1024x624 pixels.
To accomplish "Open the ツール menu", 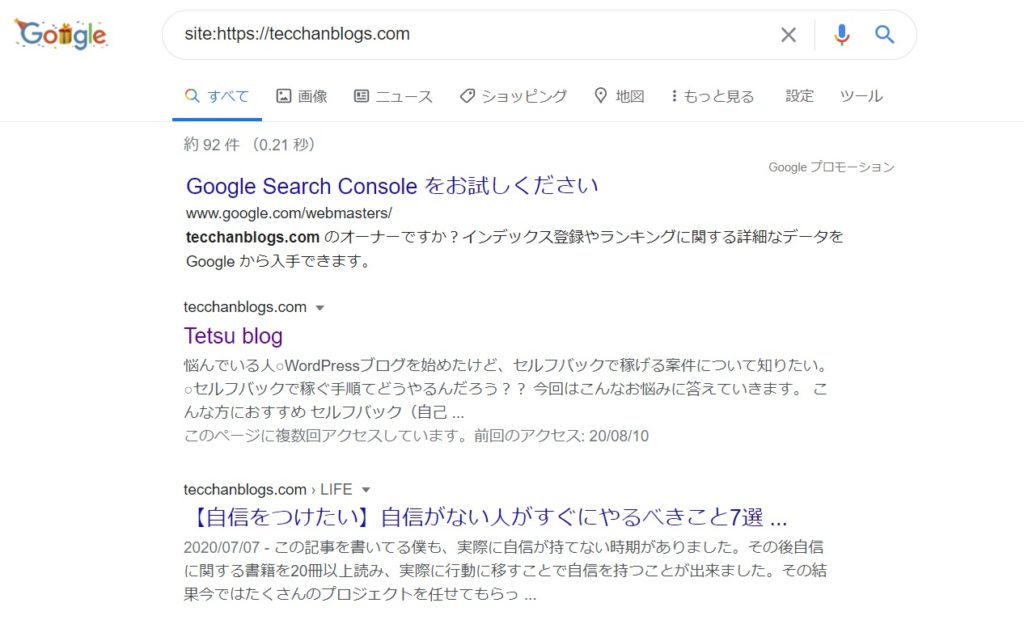I will [860, 96].
